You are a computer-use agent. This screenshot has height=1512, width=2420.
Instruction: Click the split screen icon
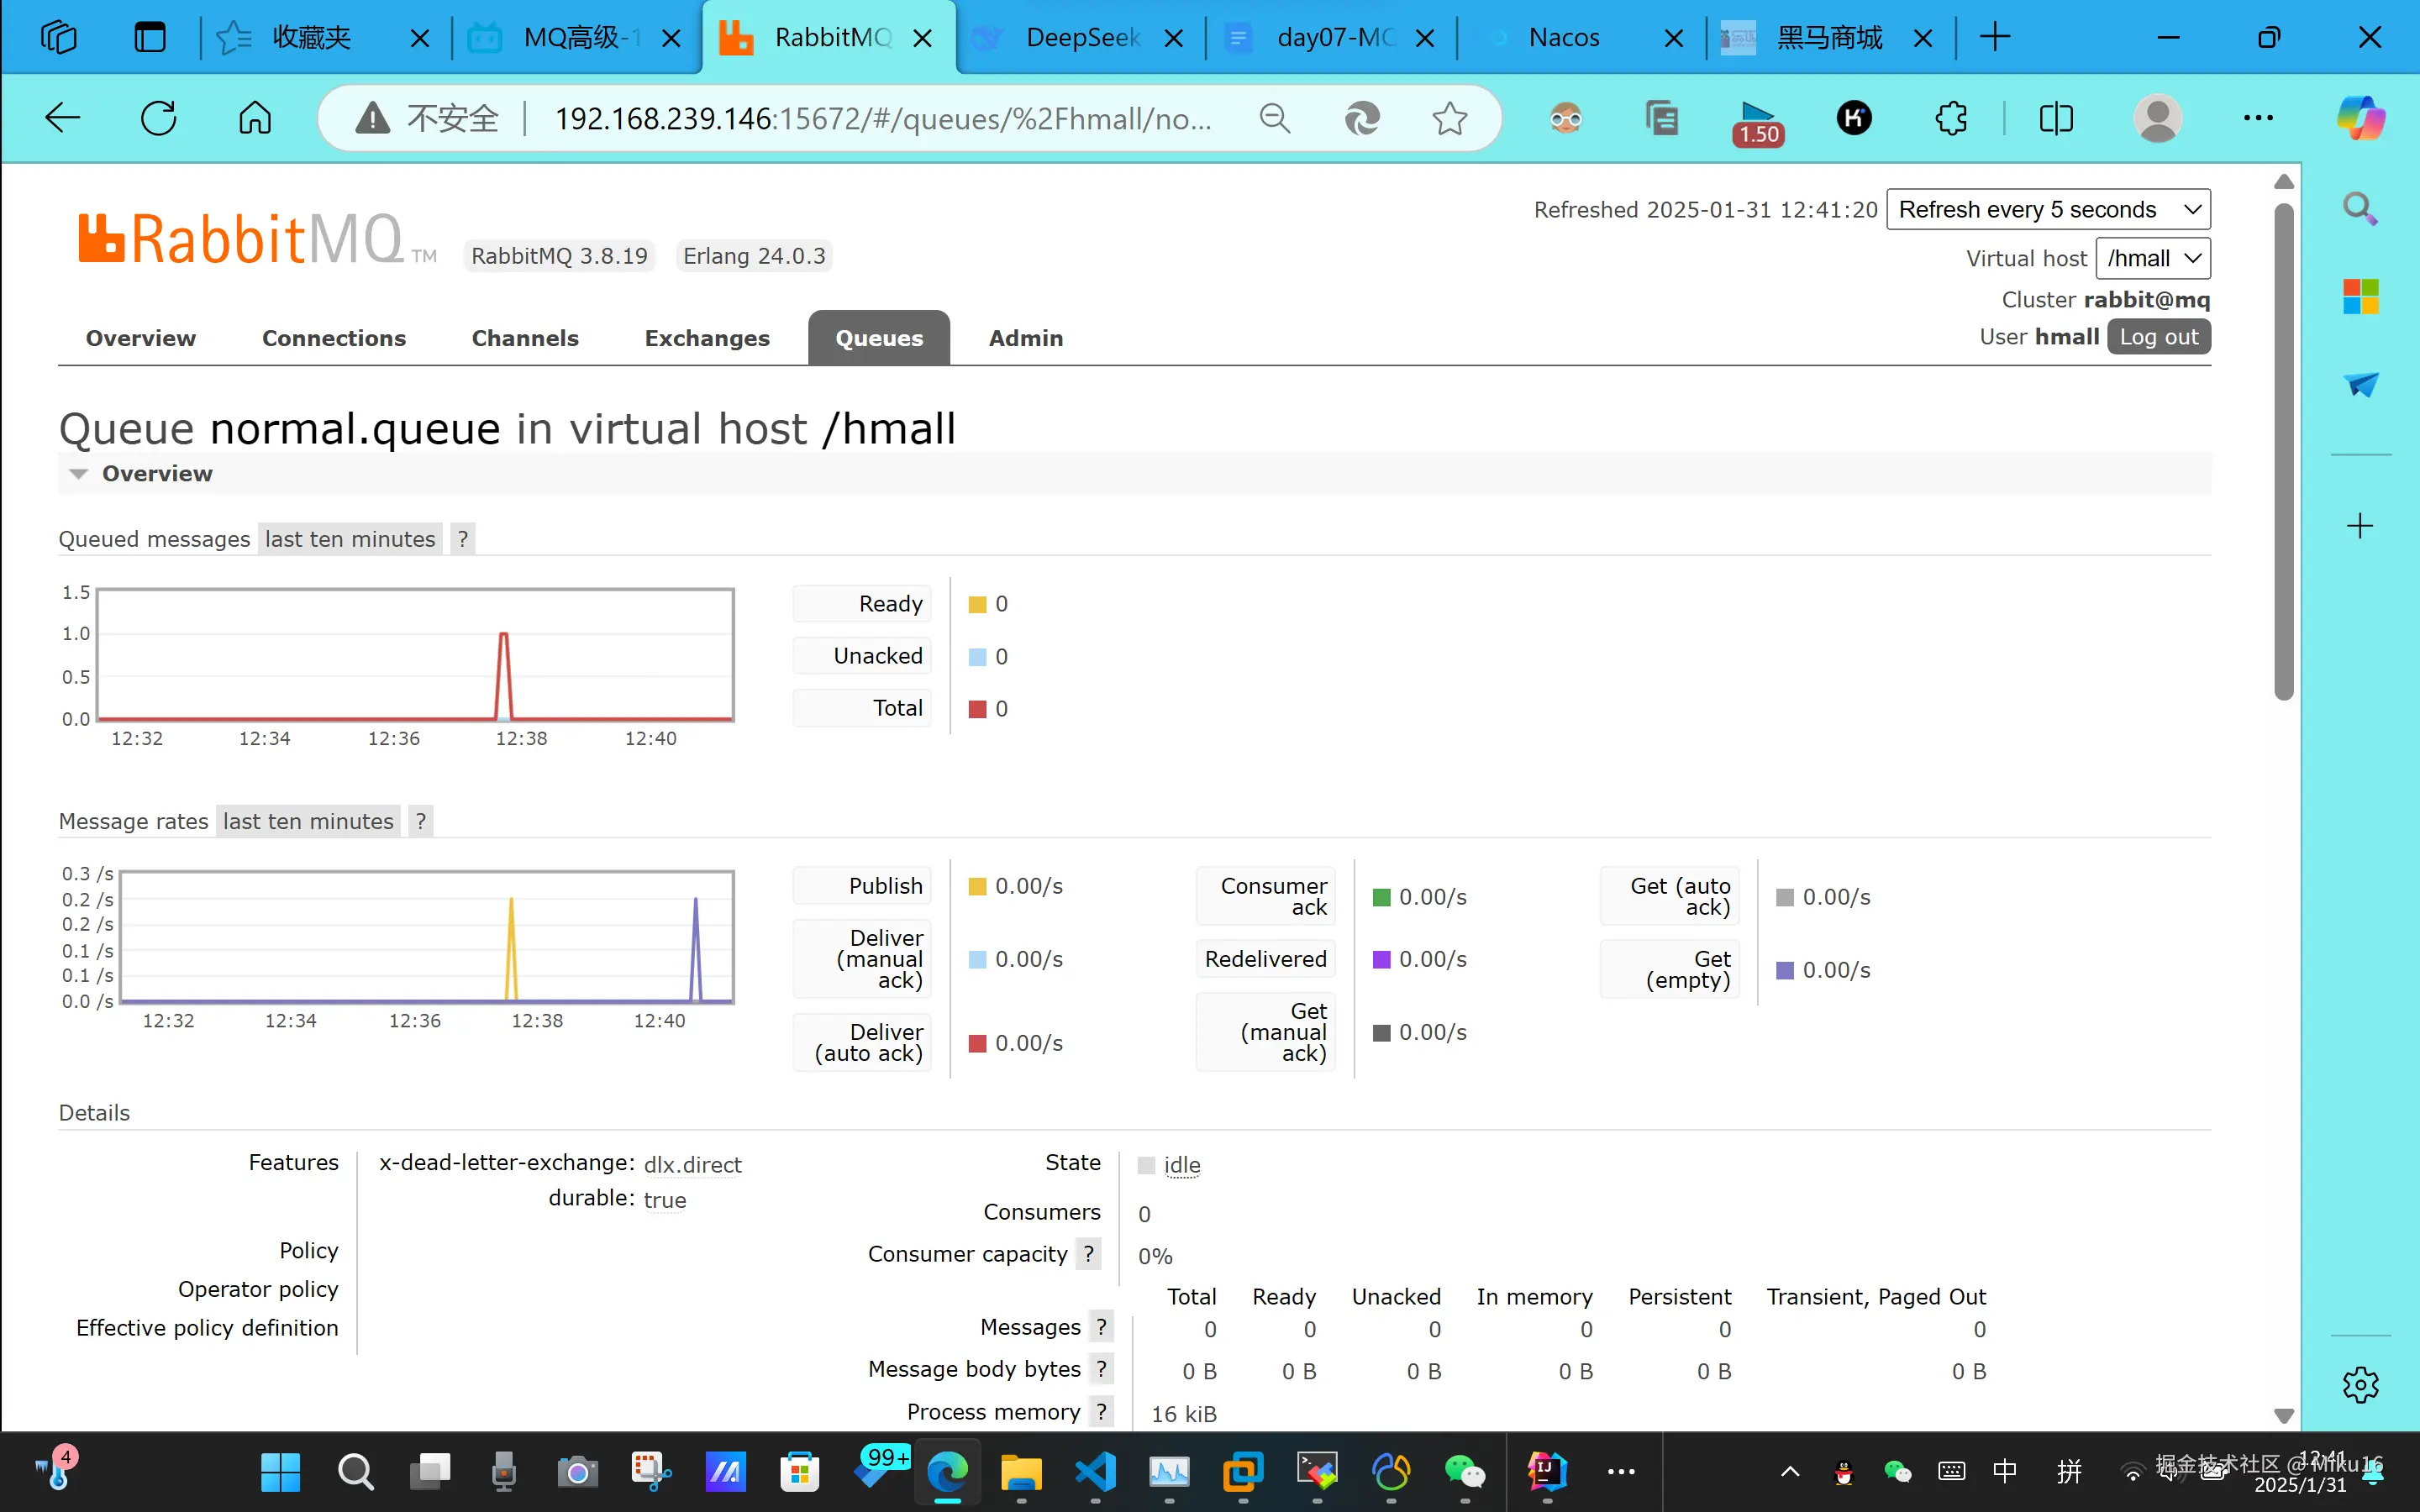coord(2055,118)
